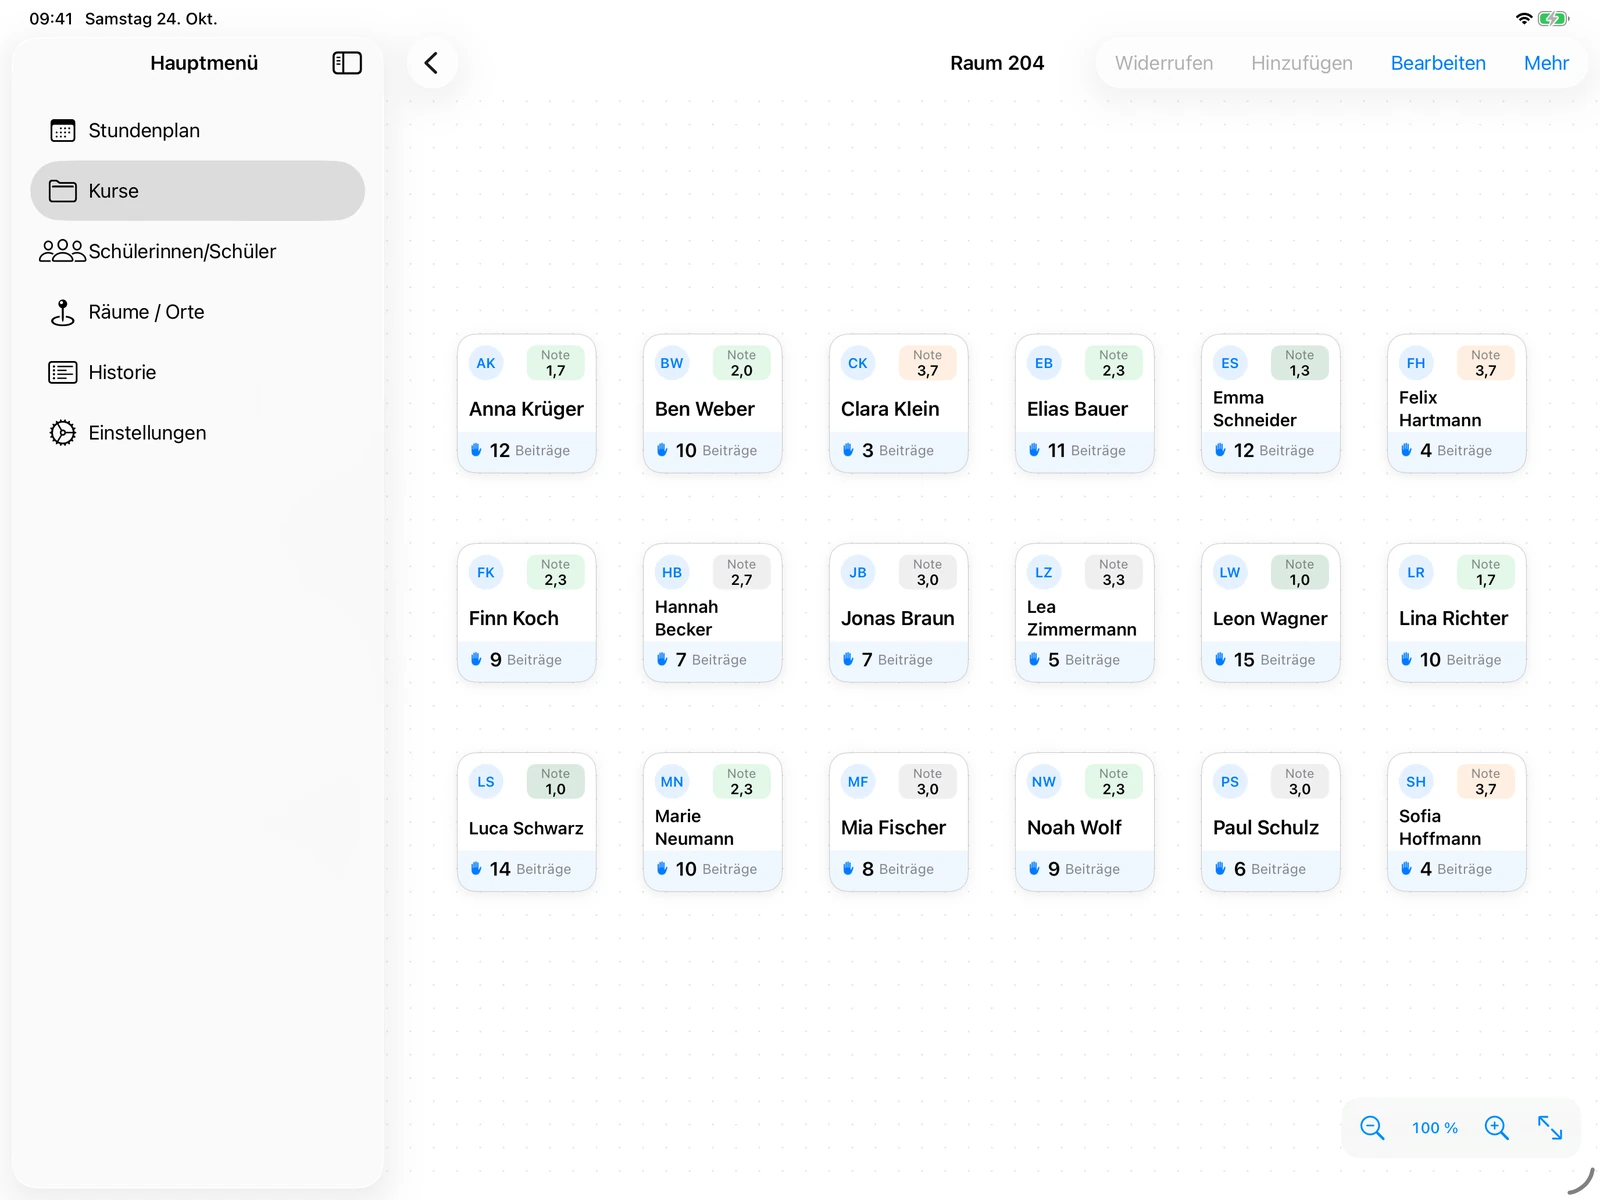The width and height of the screenshot is (1600, 1200).
Task: Go back with the chevron arrow
Action: coord(432,63)
